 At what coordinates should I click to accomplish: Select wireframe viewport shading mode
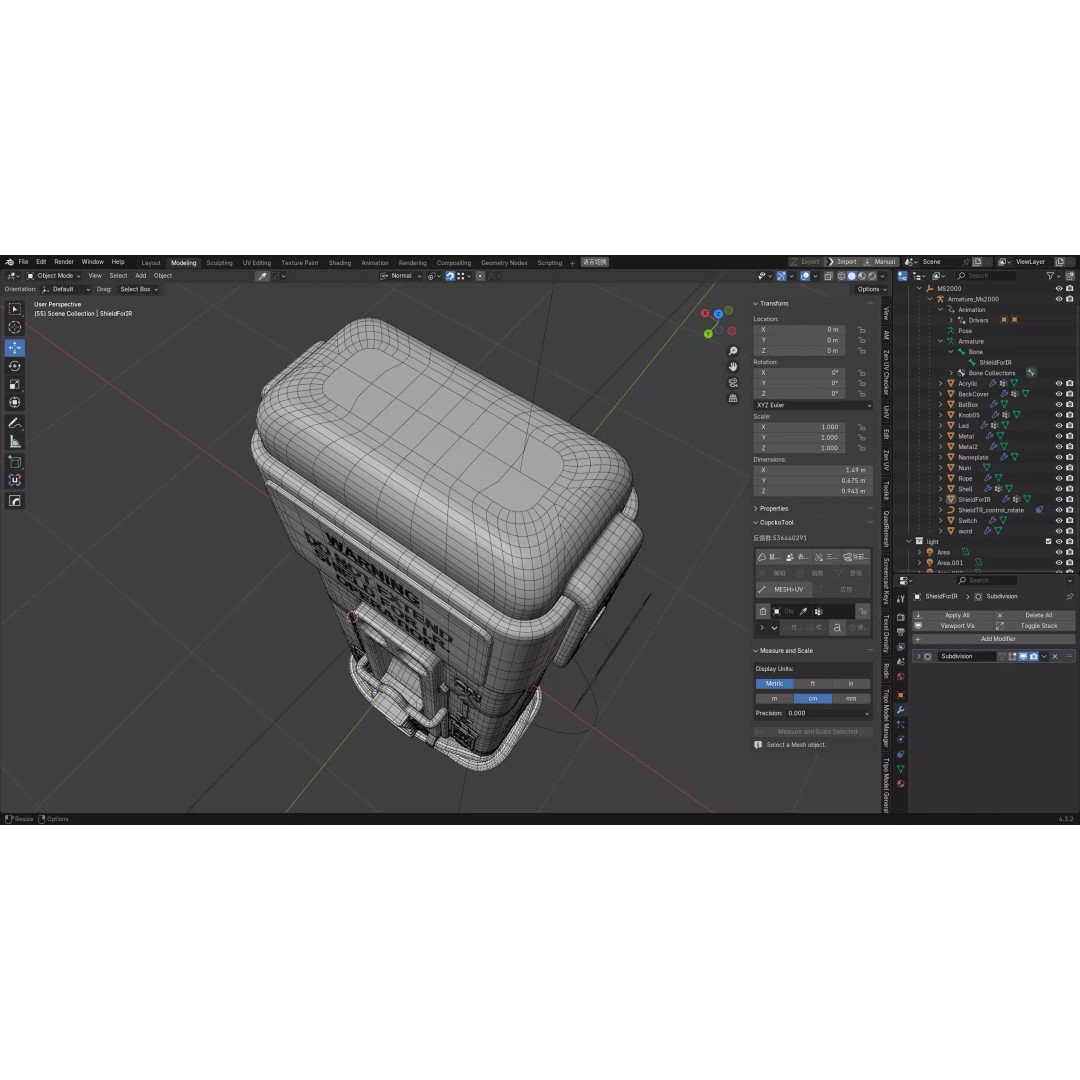tap(841, 276)
